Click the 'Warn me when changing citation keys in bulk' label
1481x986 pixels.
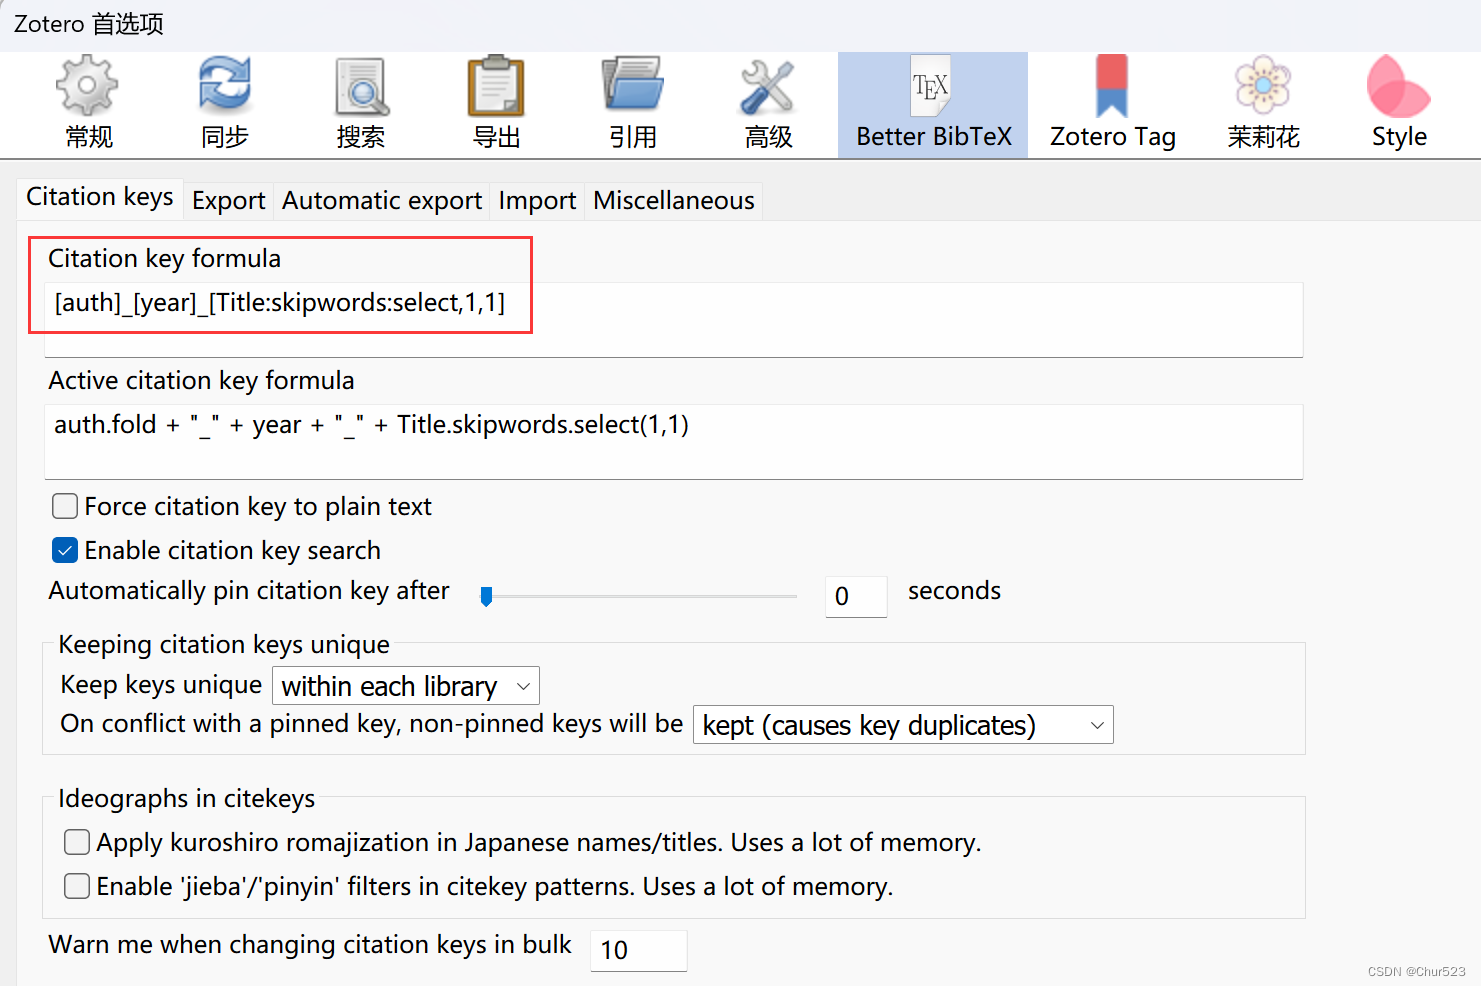coord(310,945)
